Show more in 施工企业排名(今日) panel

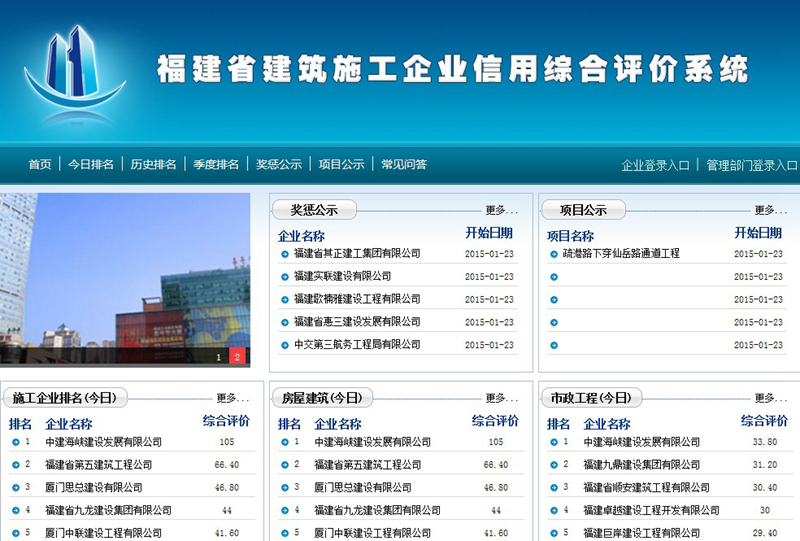(x=232, y=398)
